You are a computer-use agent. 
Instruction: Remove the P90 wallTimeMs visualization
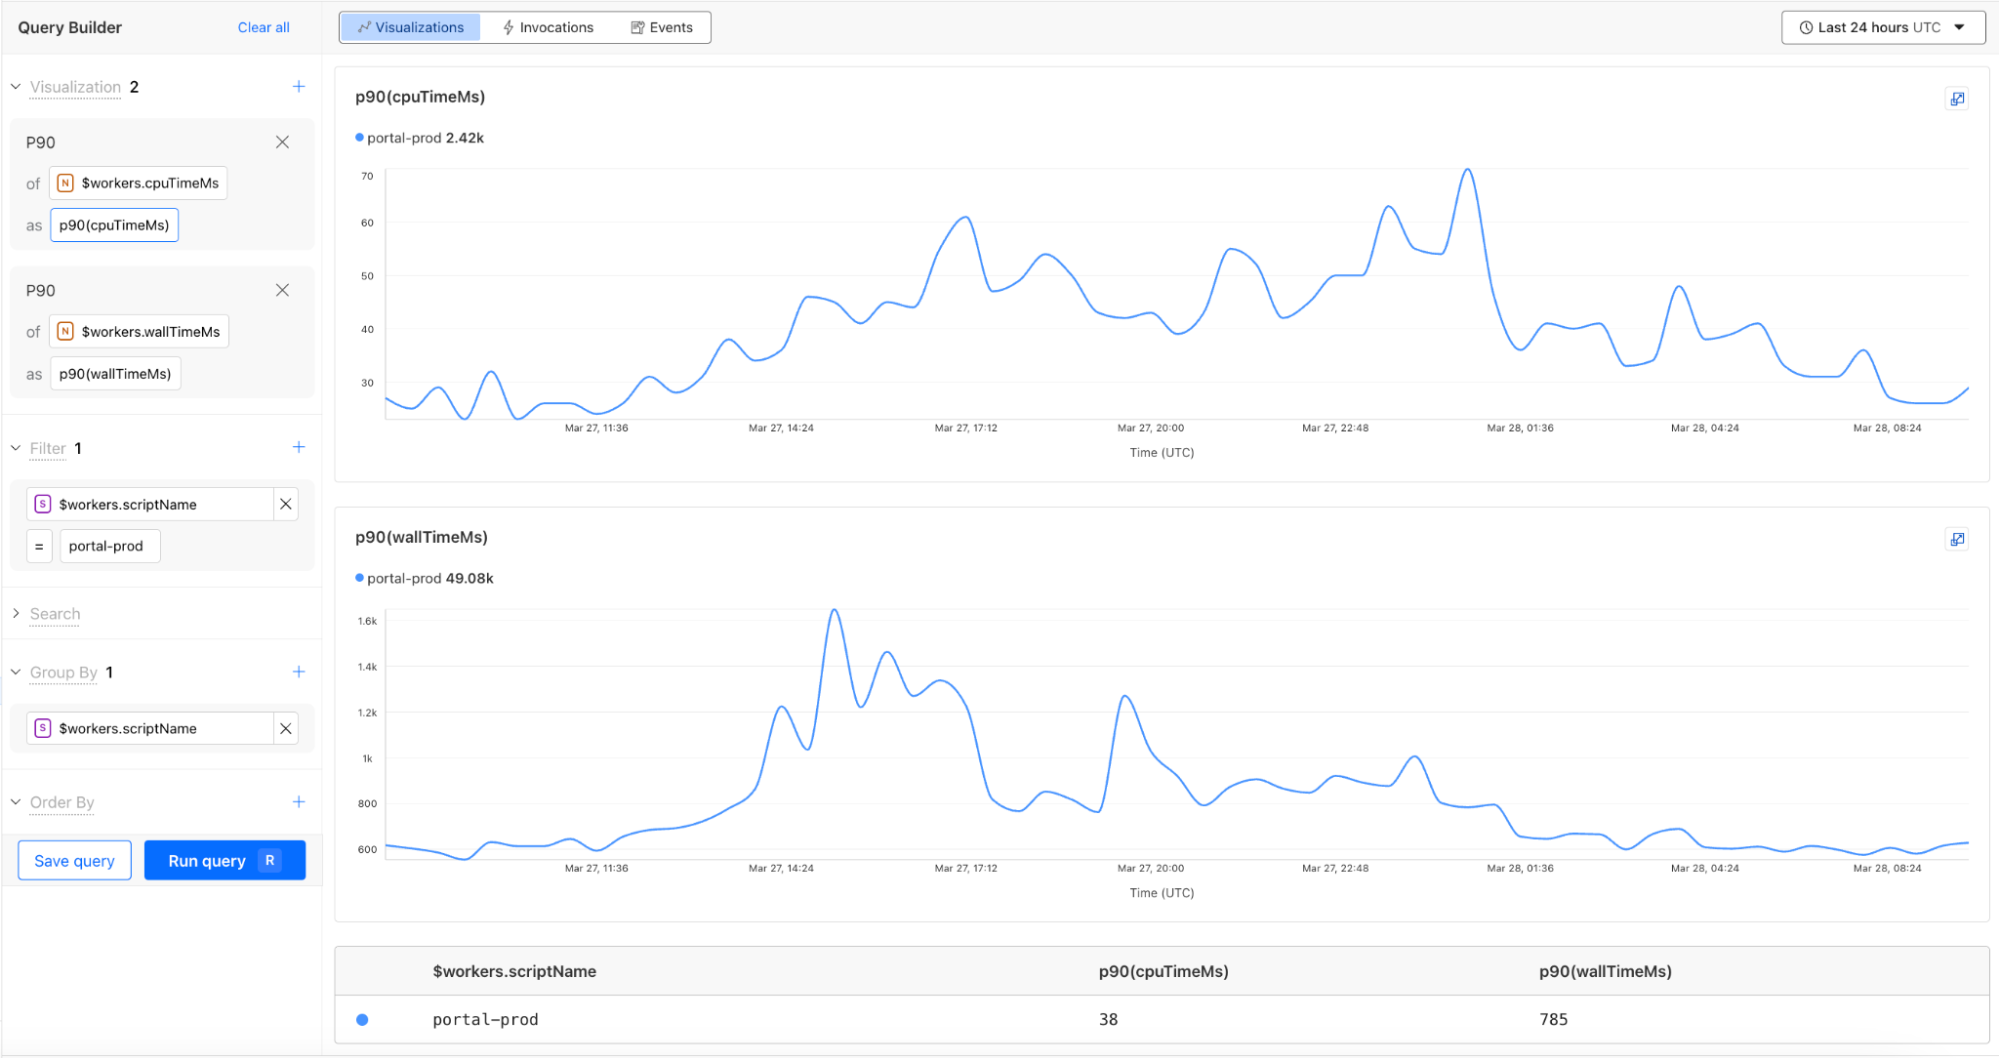282,290
